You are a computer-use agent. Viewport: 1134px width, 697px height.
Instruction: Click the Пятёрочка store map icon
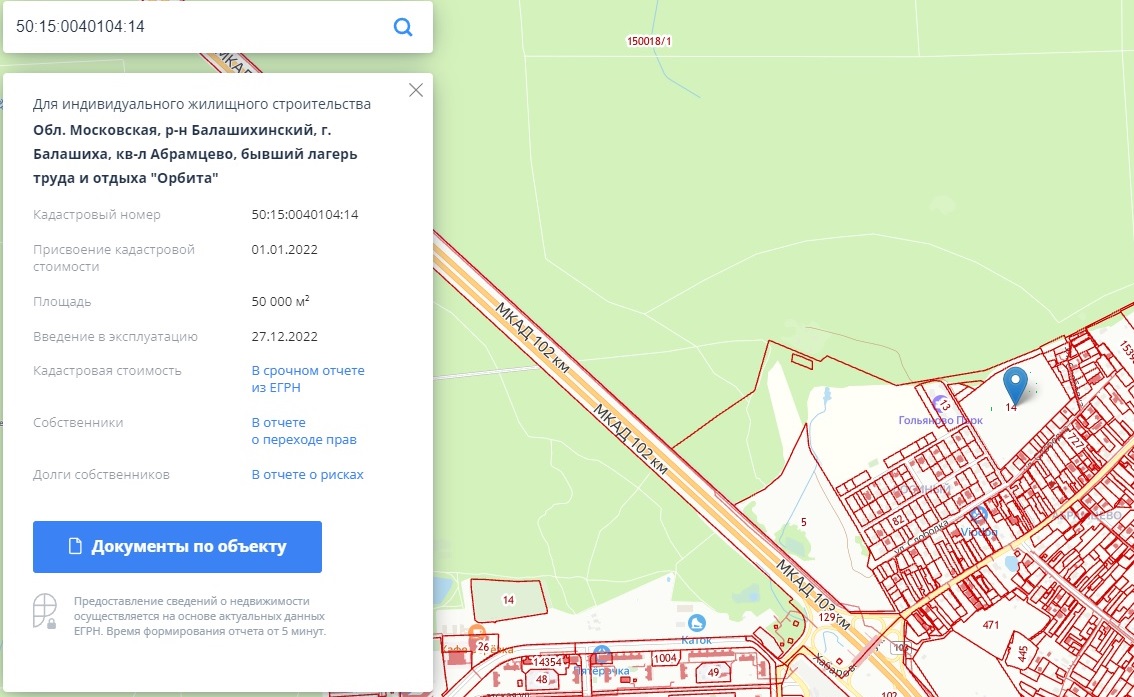point(601,653)
